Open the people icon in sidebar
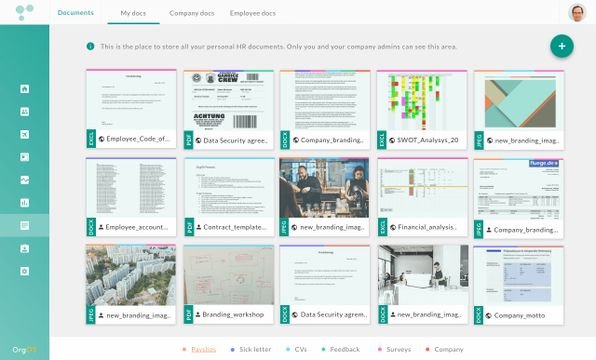Image resolution: width=596 pixels, height=360 pixels. point(24,111)
